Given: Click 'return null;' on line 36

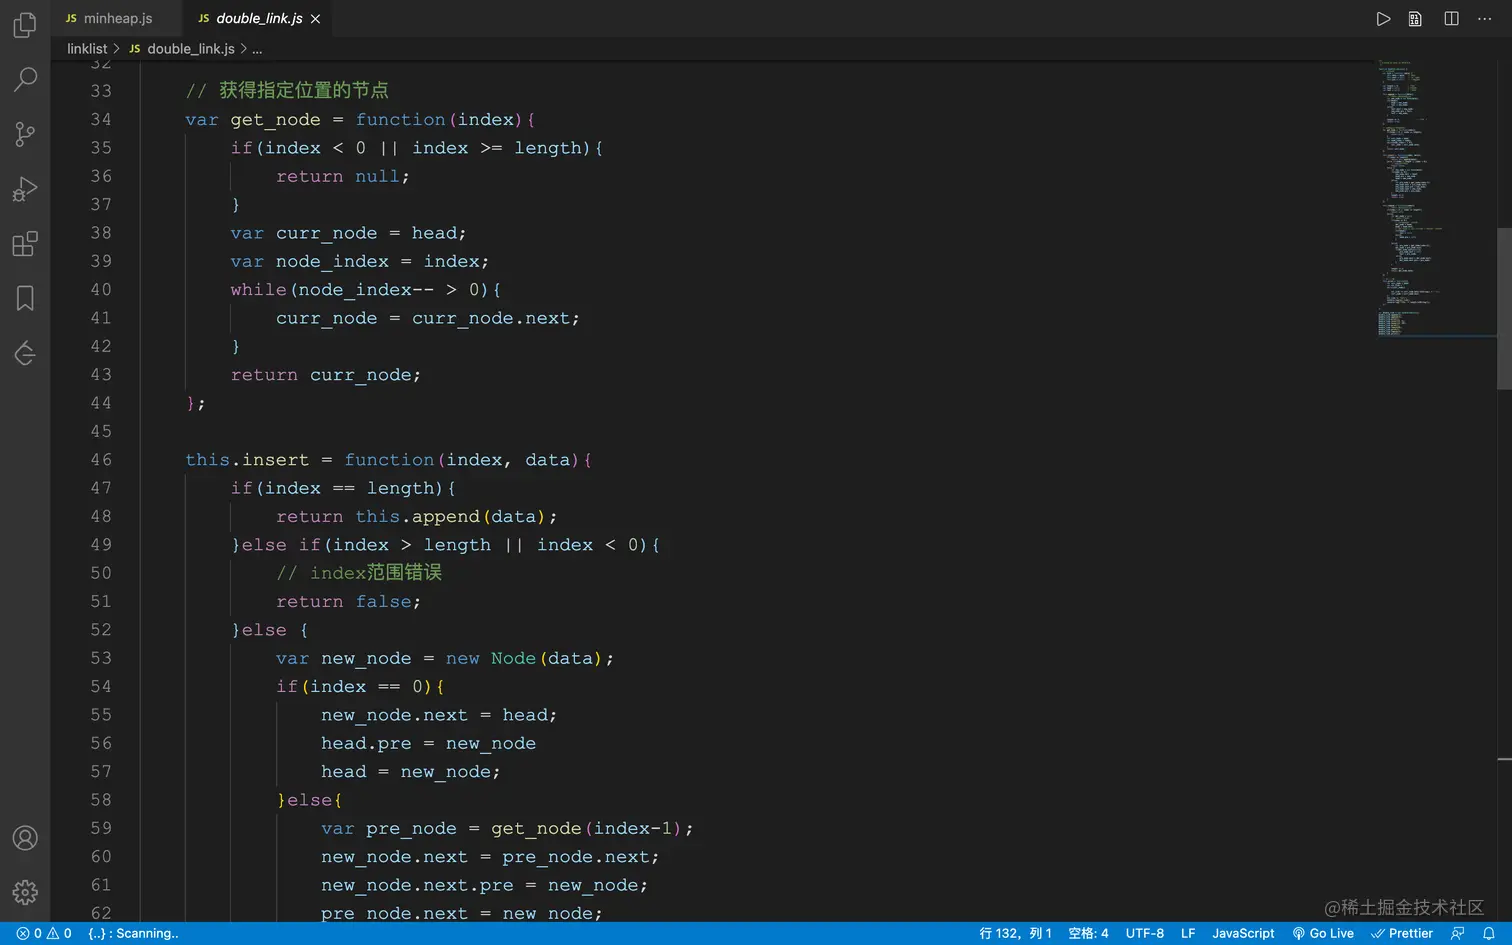Looking at the screenshot, I should click(343, 176).
